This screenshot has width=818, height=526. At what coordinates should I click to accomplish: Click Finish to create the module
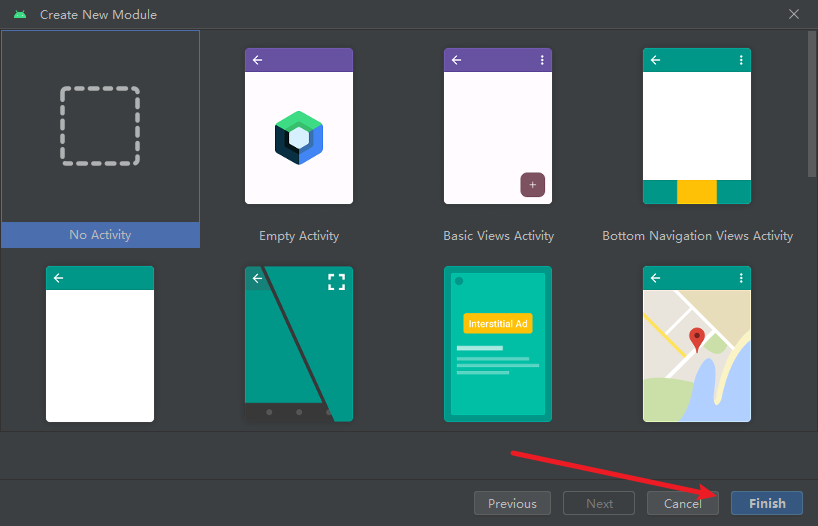(x=767, y=503)
